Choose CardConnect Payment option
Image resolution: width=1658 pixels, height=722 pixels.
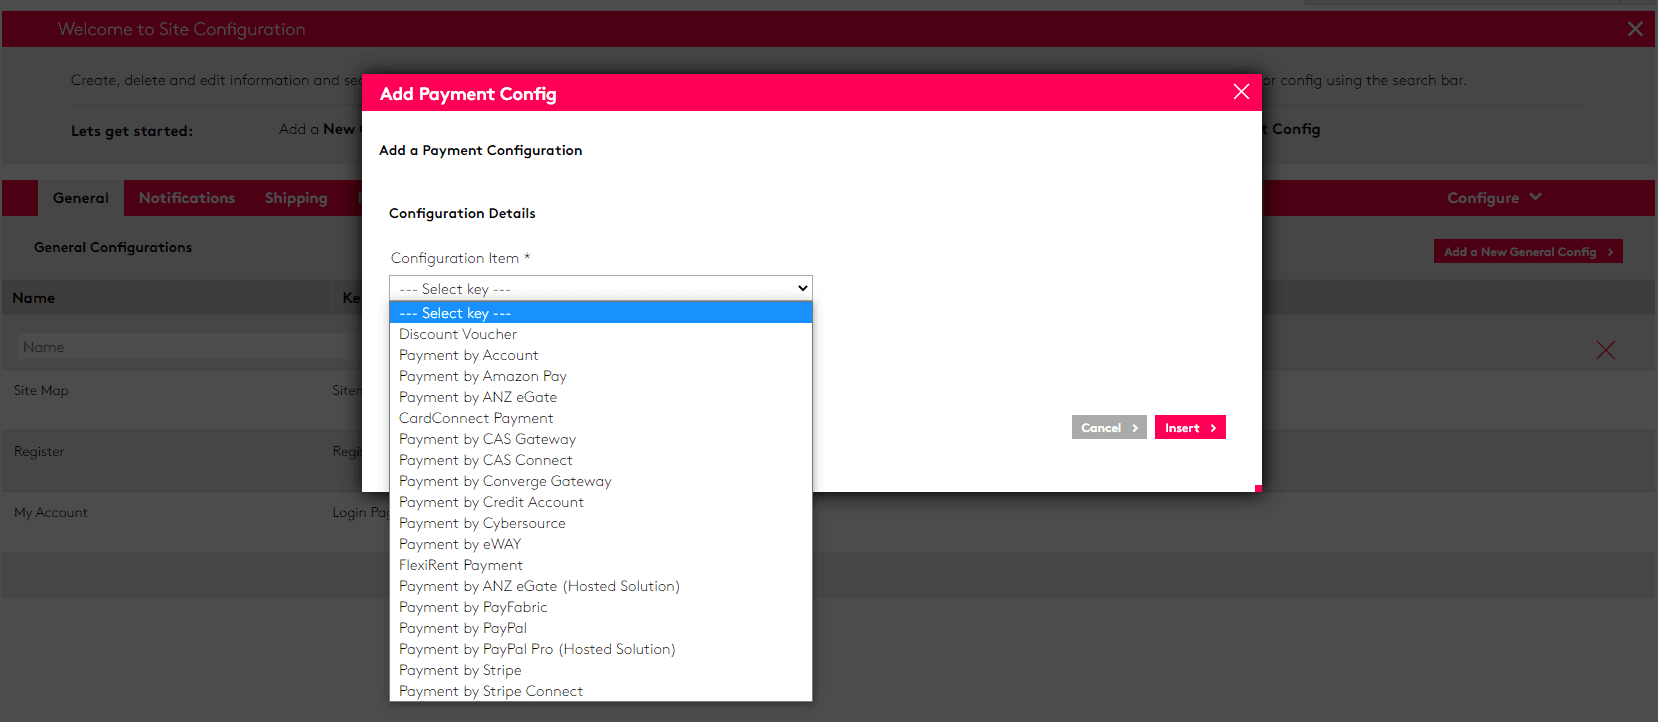[x=600, y=418]
